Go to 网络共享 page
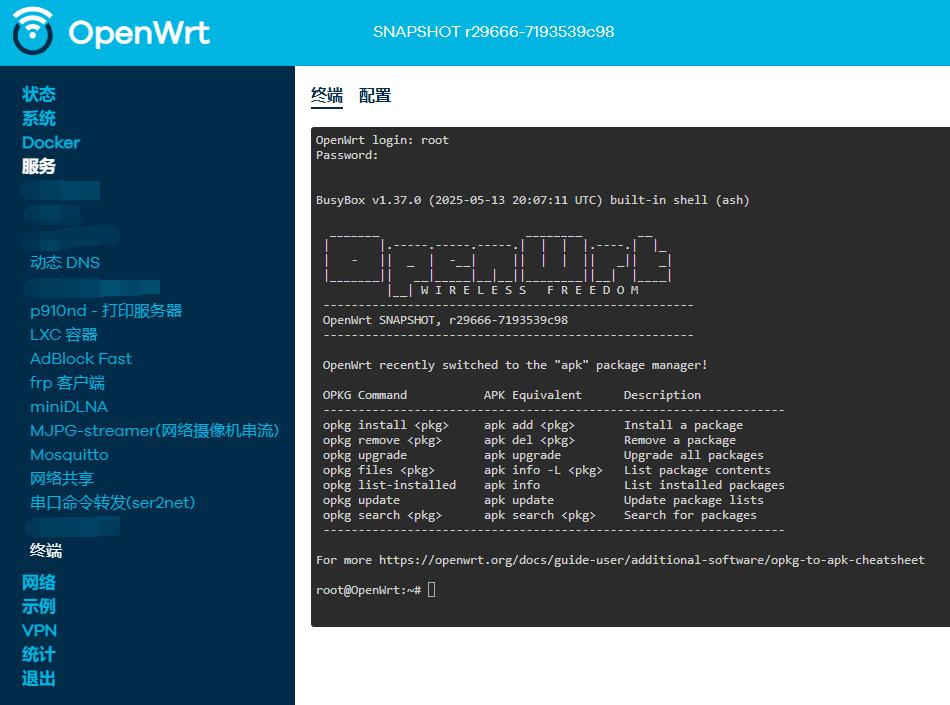Viewport: 950px width, 705px height. click(x=62, y=478)
